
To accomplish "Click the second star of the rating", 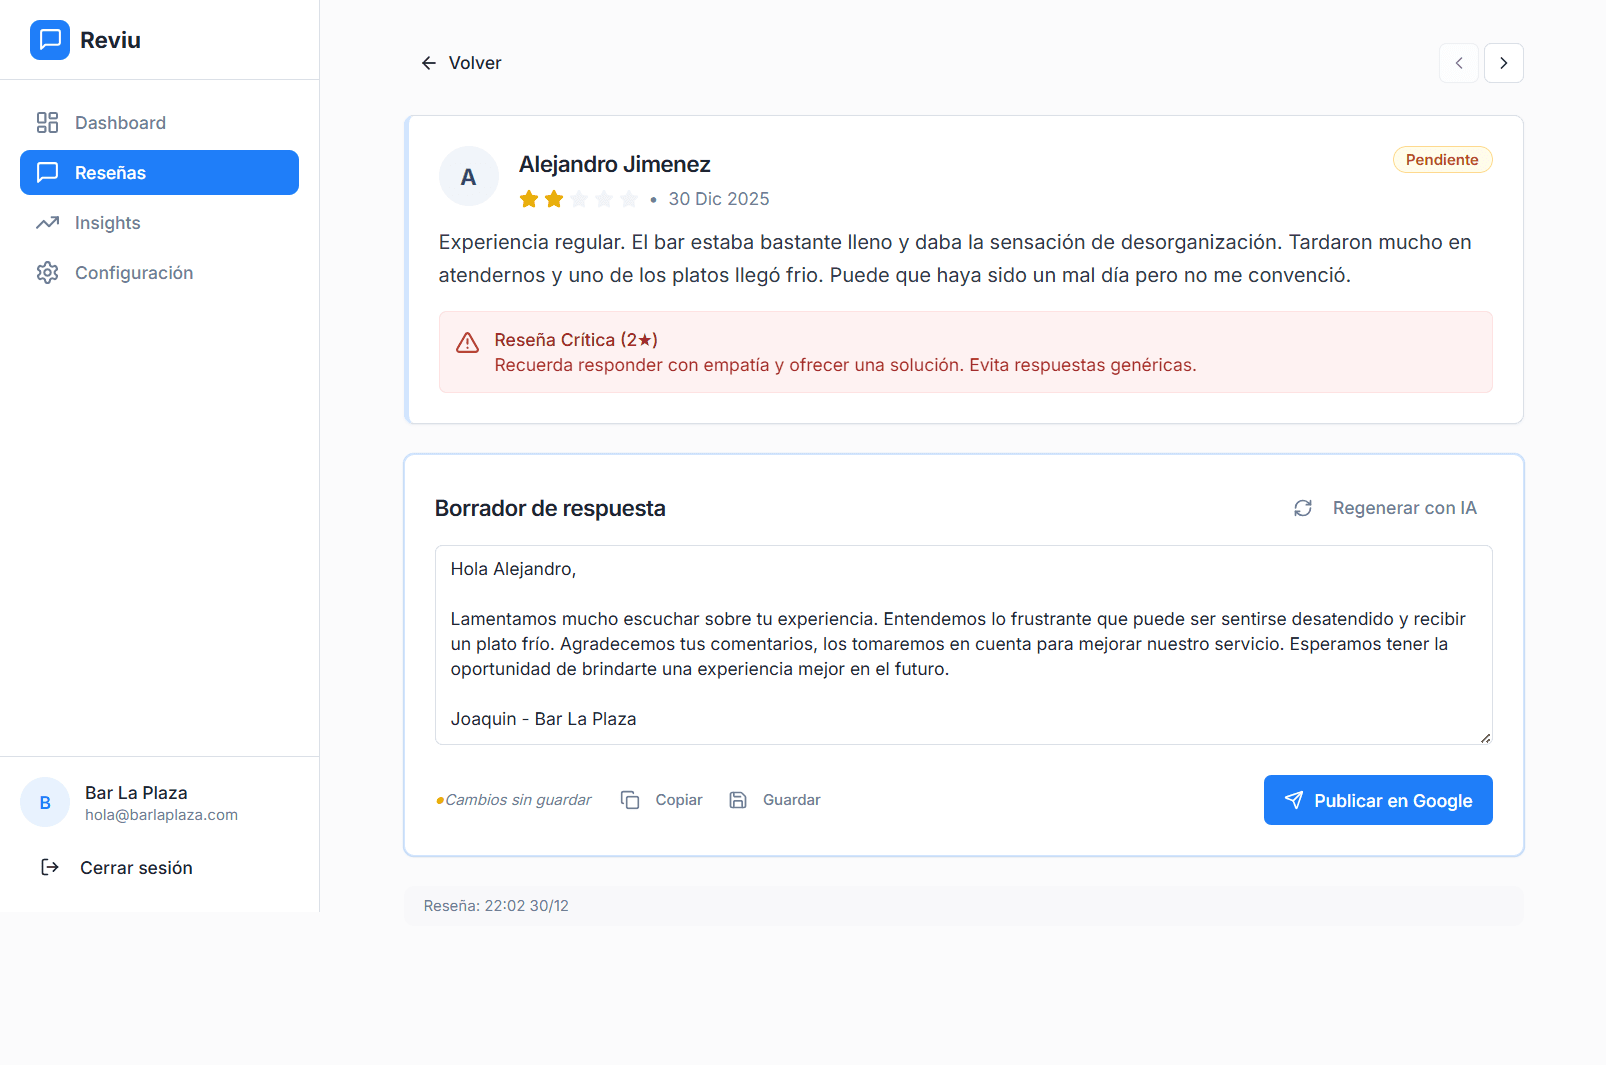I will coord(554,199).
